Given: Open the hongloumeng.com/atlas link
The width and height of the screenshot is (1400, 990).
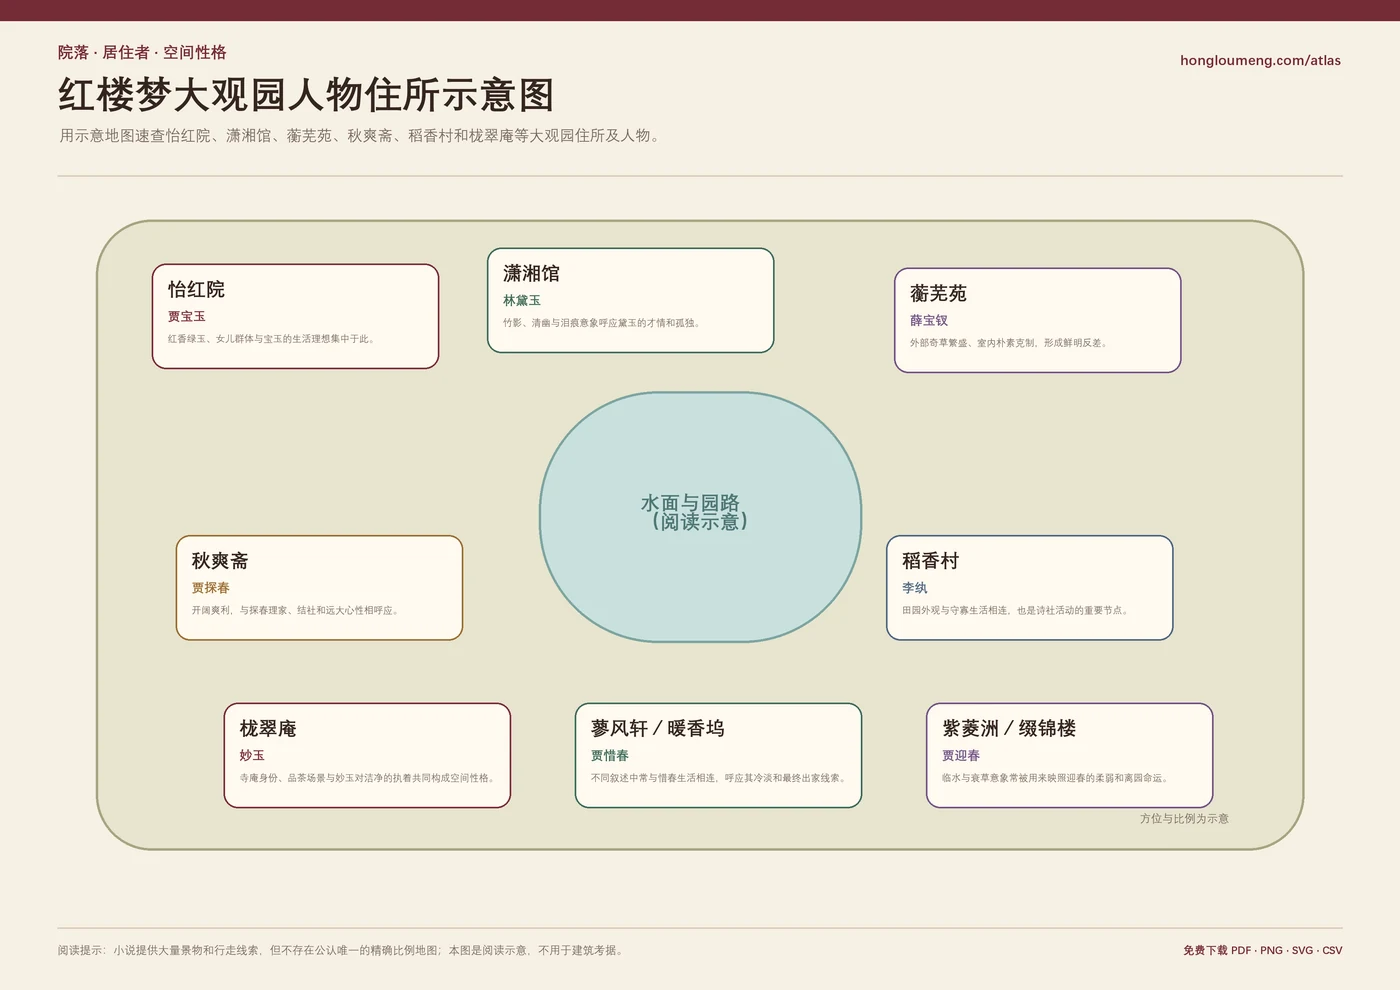Looking at the screenshot, I should 1260,60.
